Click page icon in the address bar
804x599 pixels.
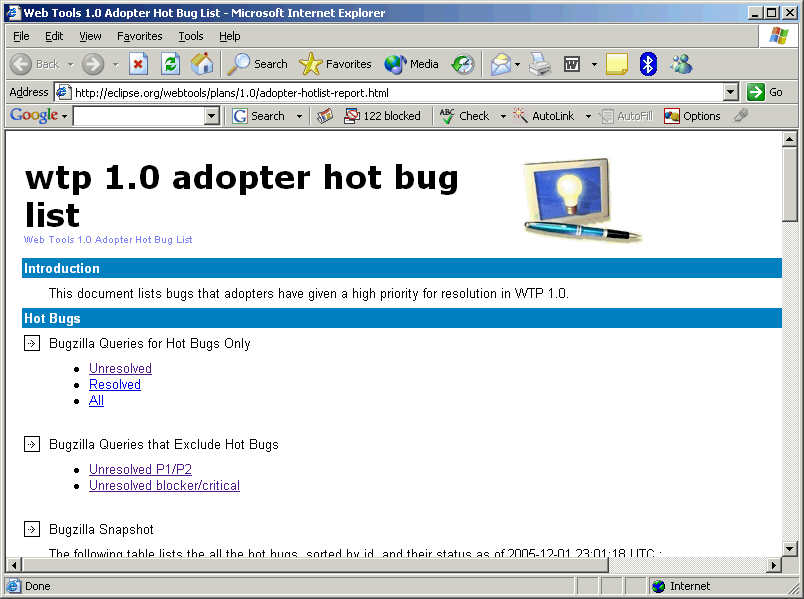click(63, 92)
